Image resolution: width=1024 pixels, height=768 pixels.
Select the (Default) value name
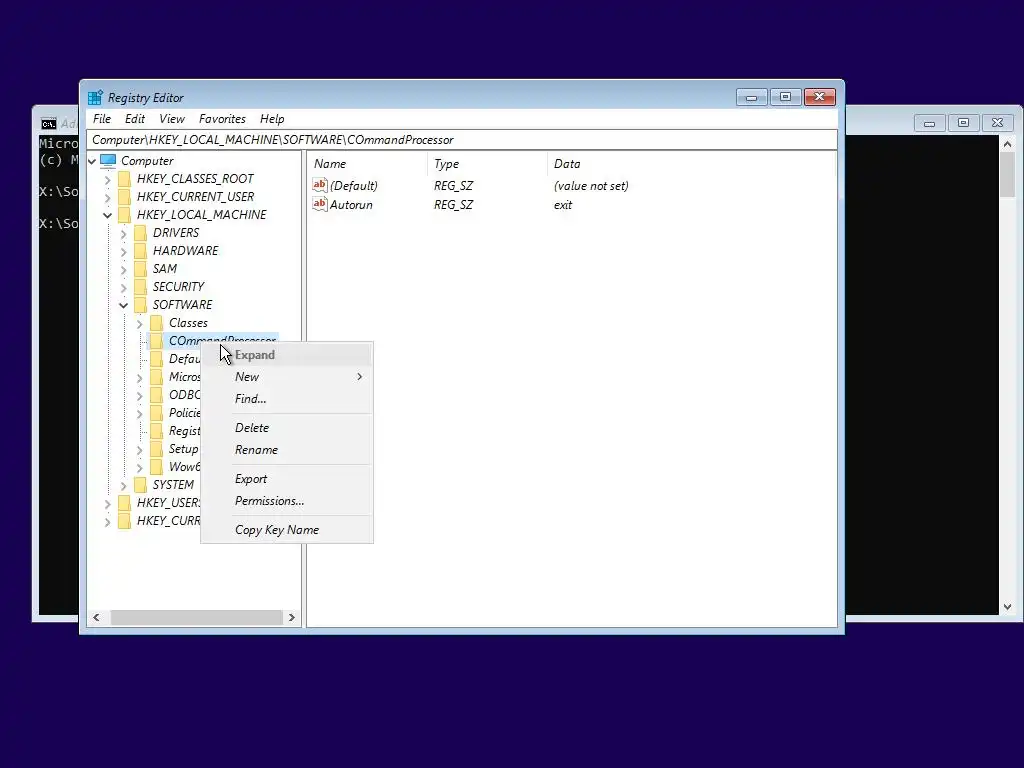[354, 185]
